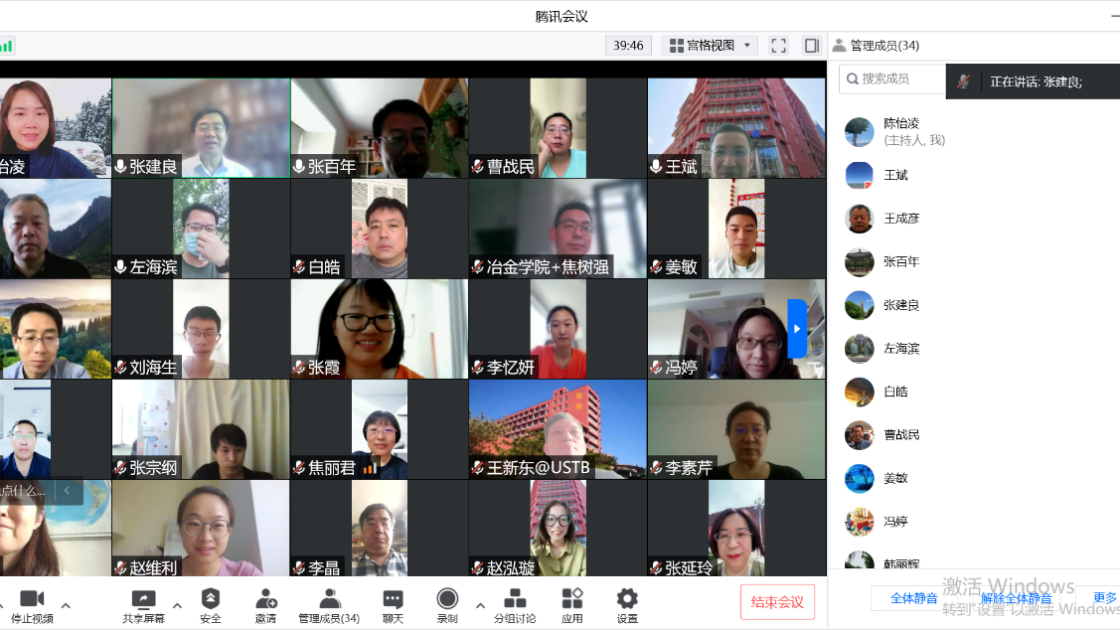
Task: Toggle the side panel layout icon
Action: click(811, 45)
